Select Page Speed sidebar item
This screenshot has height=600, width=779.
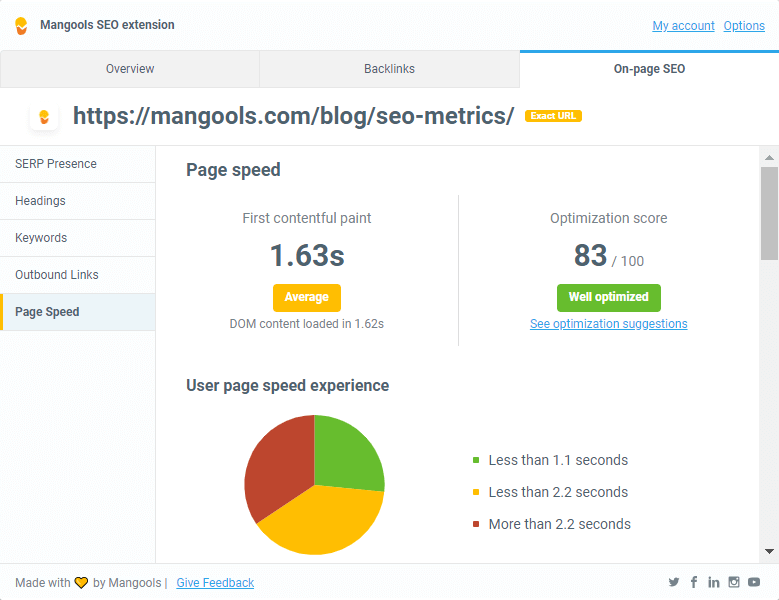78,312
